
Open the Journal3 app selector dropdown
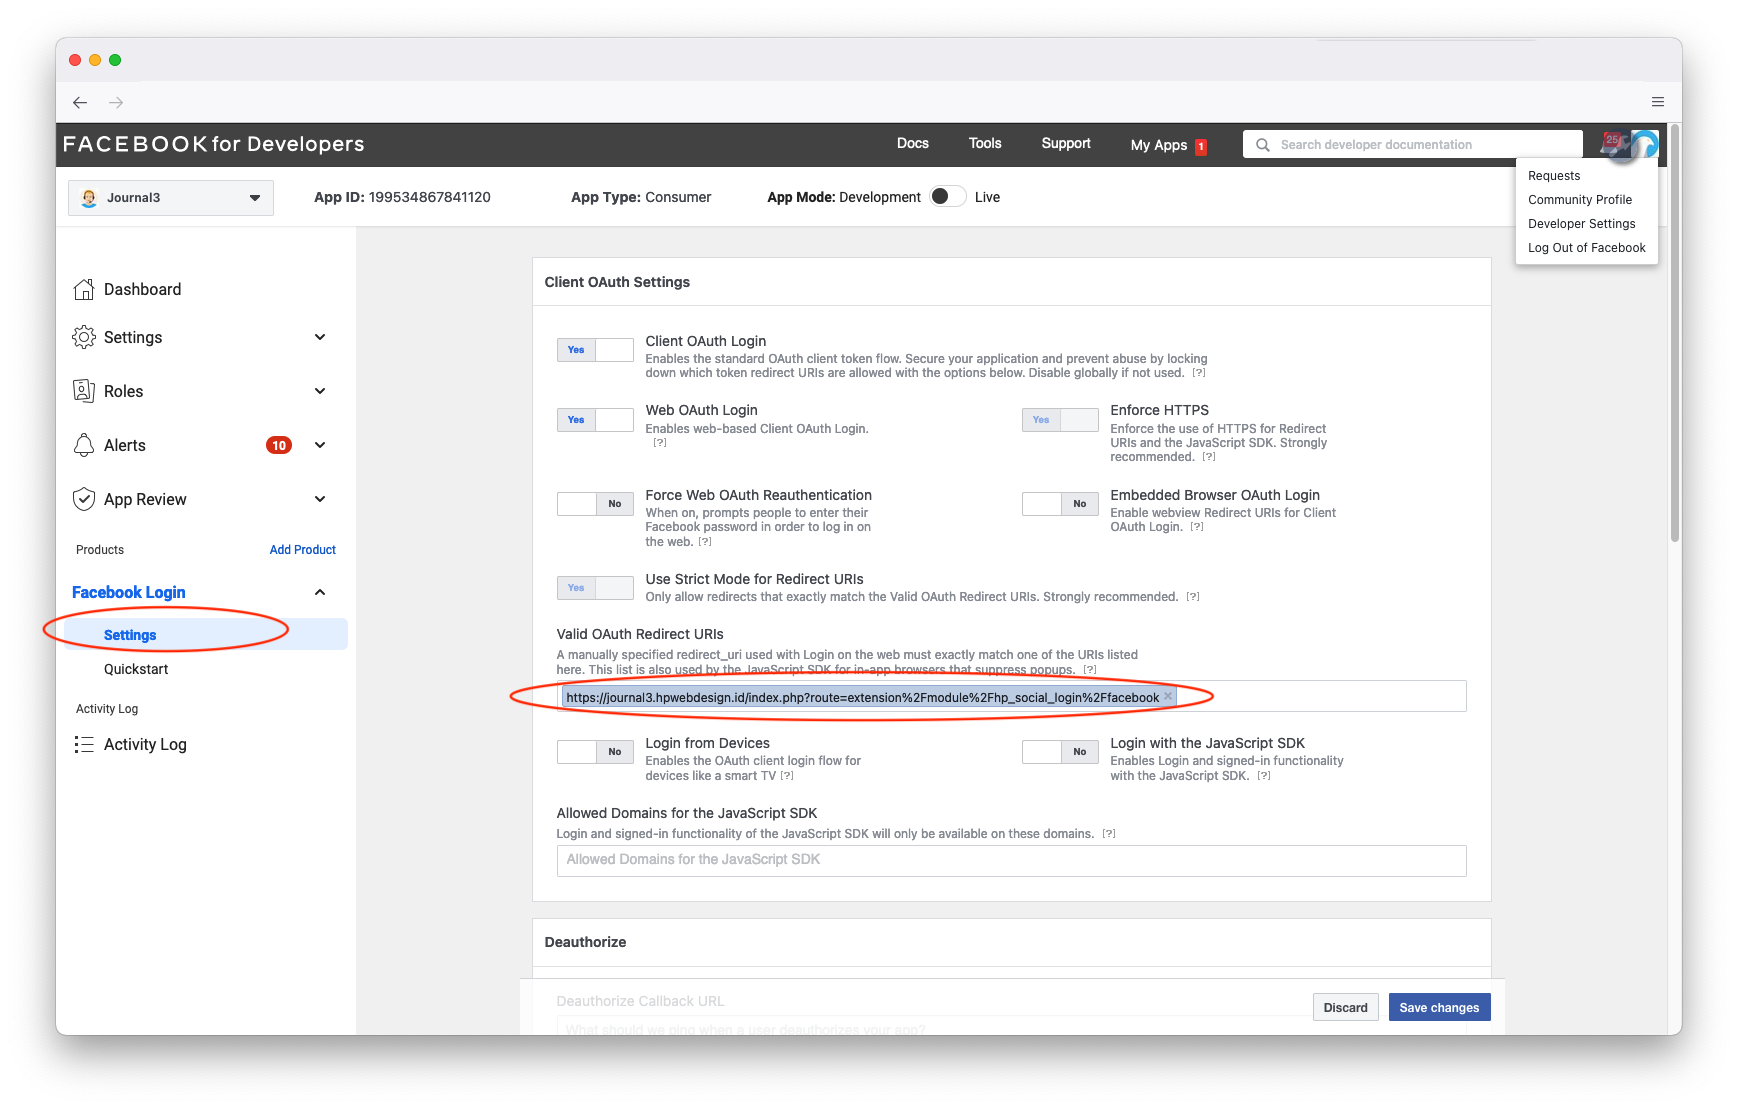(171, 198)
